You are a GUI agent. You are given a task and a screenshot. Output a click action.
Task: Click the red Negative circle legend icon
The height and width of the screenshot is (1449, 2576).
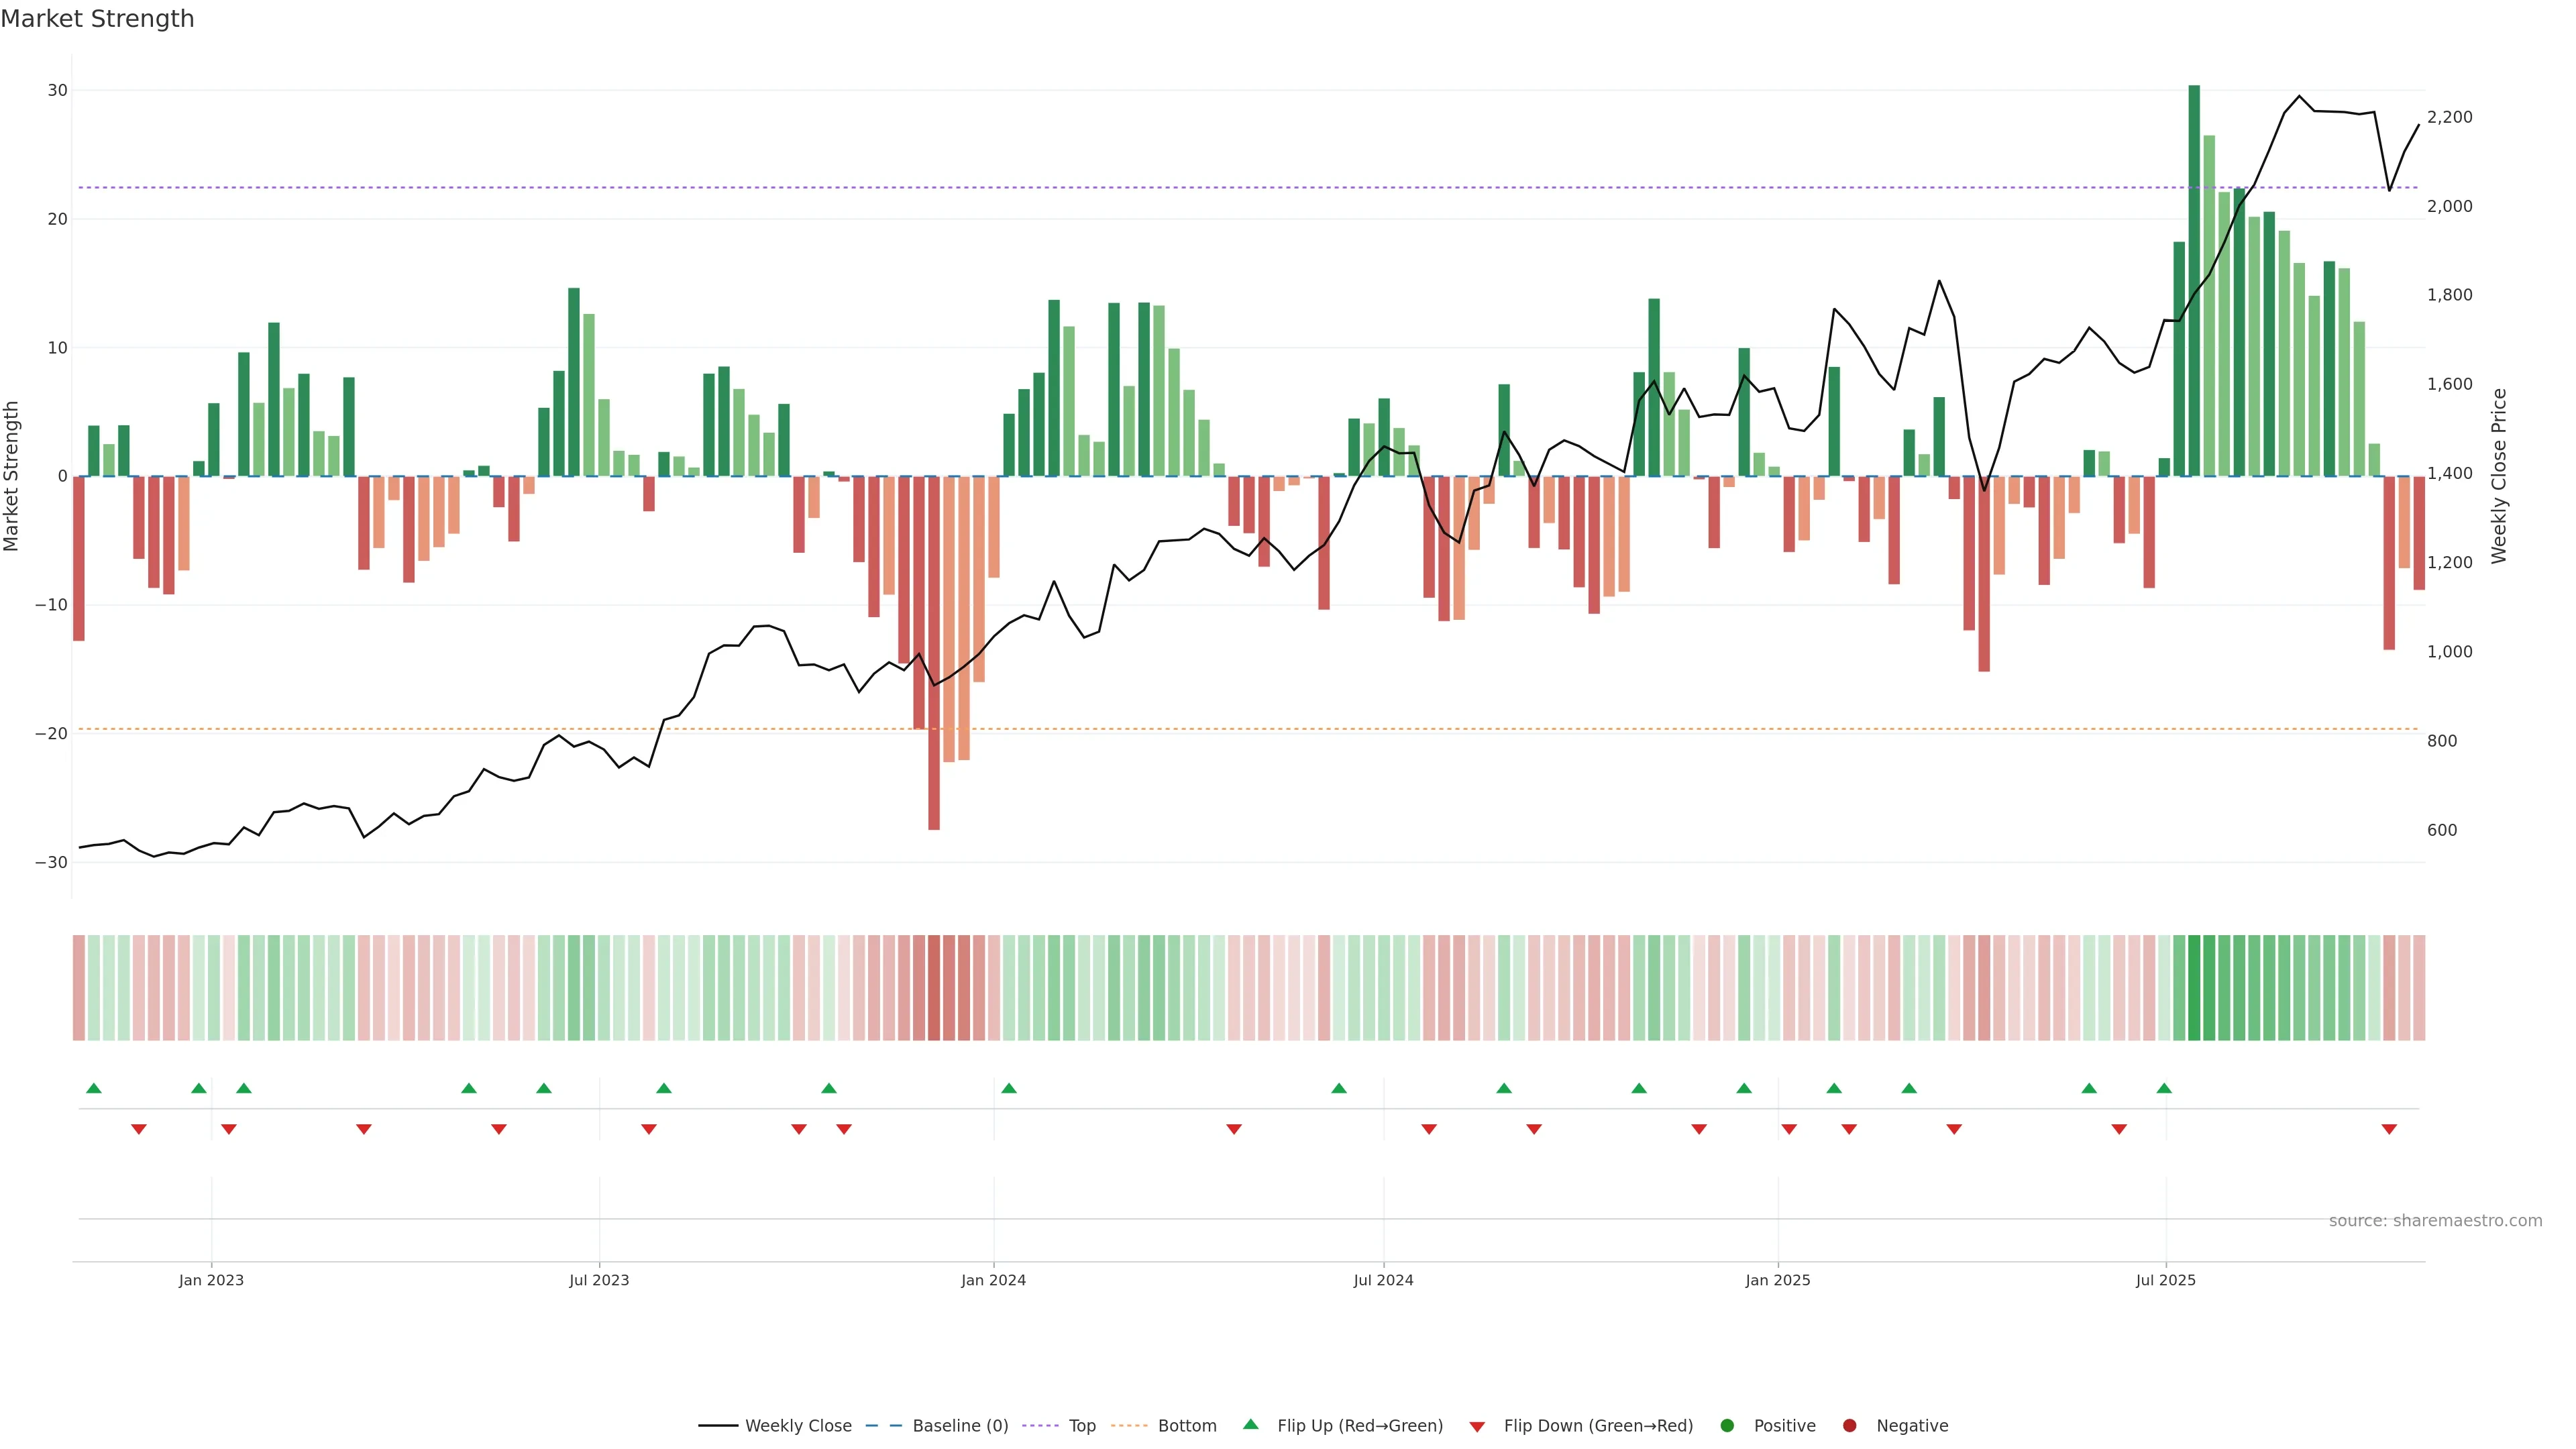tap(1849, 1426)
